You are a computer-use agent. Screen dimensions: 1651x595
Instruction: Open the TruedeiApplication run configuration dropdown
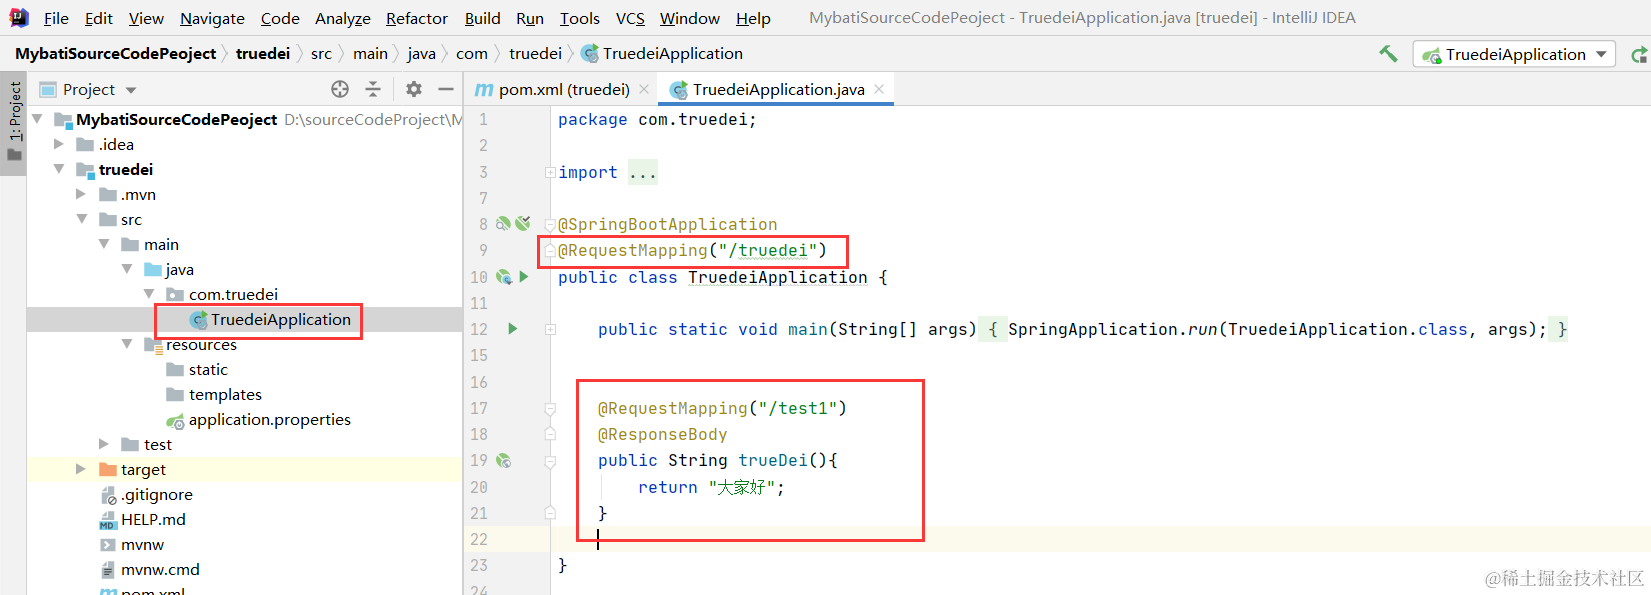[1514, 54]
